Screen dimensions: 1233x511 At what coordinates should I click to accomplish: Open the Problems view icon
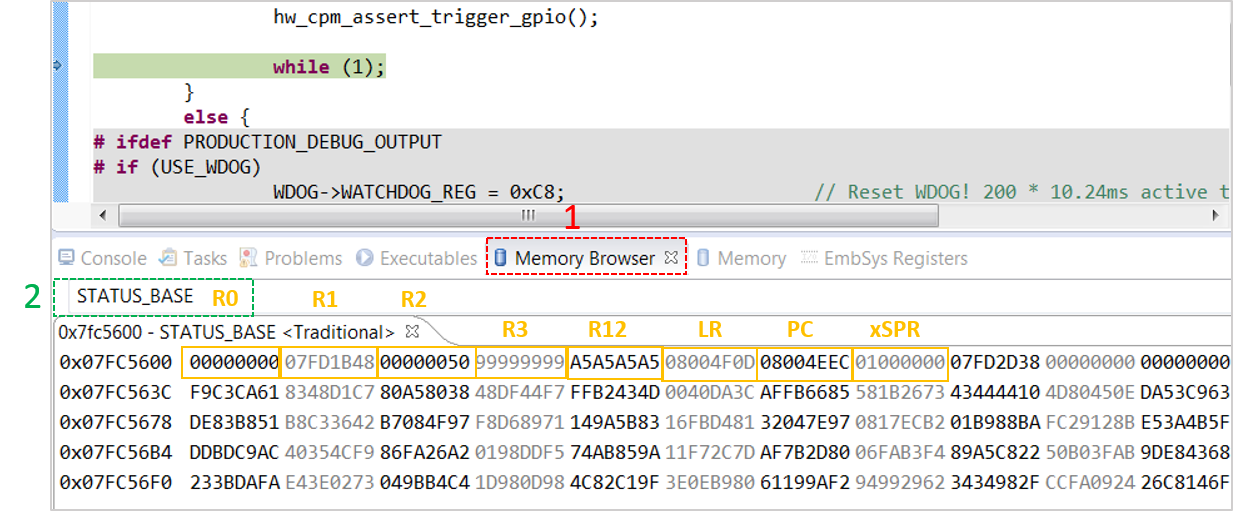[249, 258]
